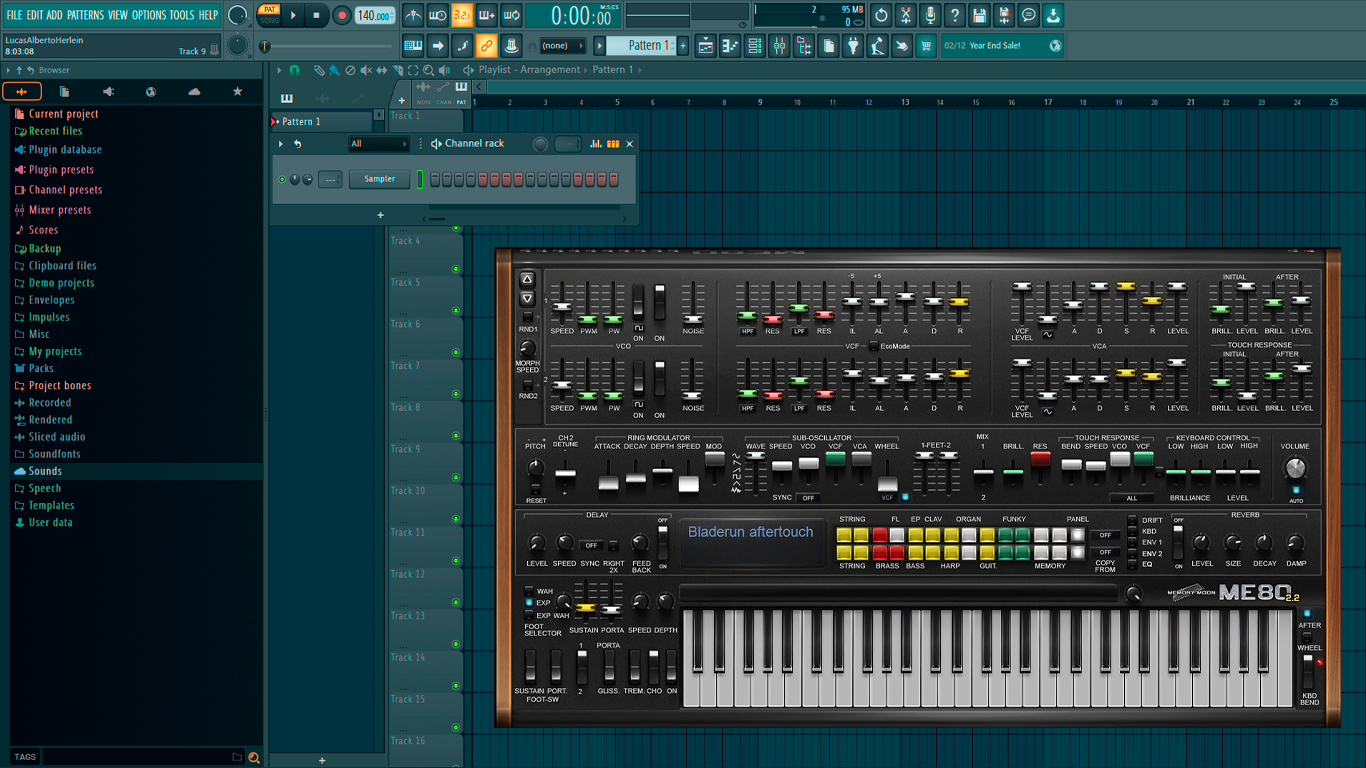The height and width of the screenshot is (768, 1366).
Task: Toggle ME80 EcoMode checkbox
Action: [x=874, y=346]
